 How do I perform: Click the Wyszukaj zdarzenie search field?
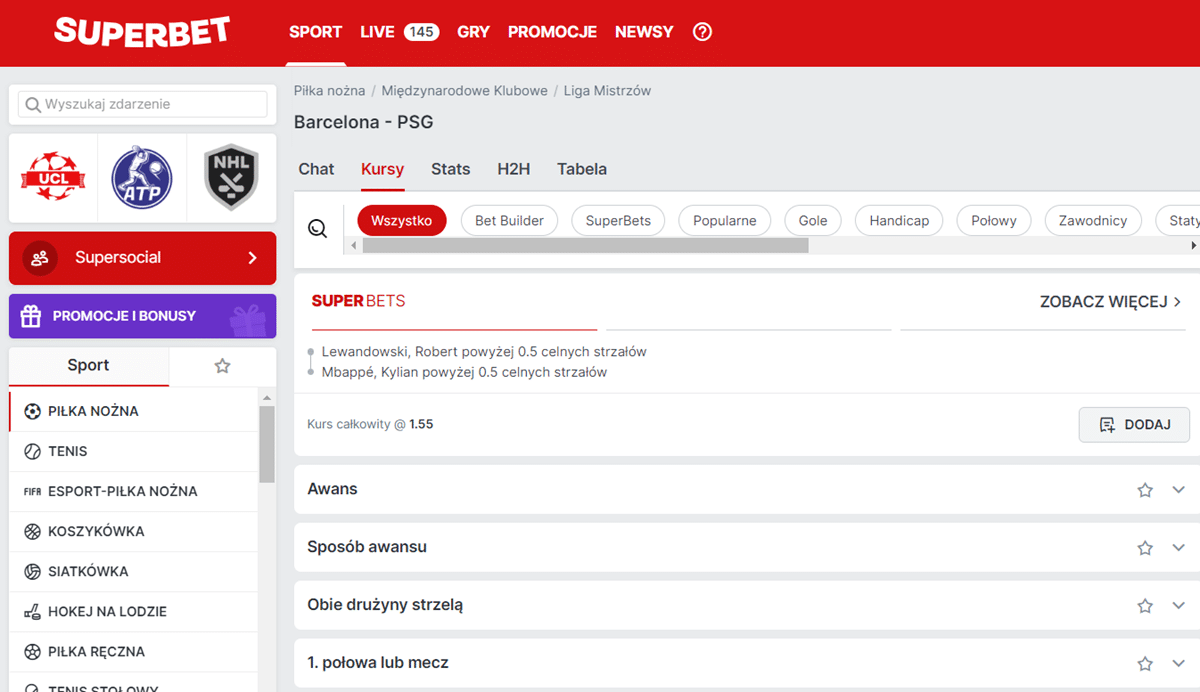pyautogui.click(x=140, y=104)
